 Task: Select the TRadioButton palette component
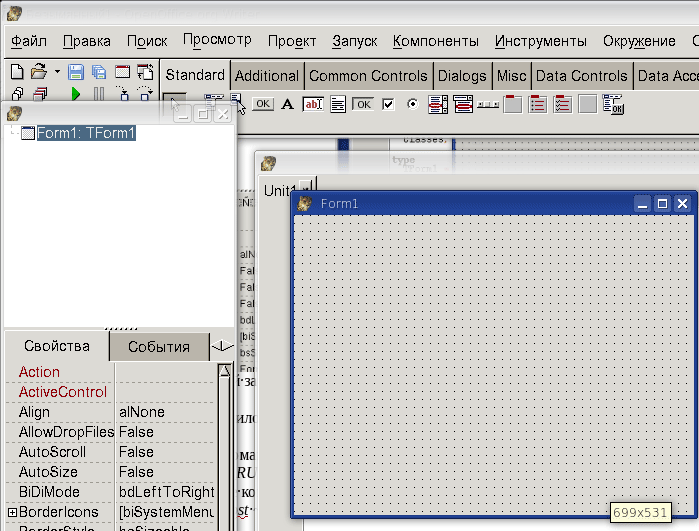point(412,103)
